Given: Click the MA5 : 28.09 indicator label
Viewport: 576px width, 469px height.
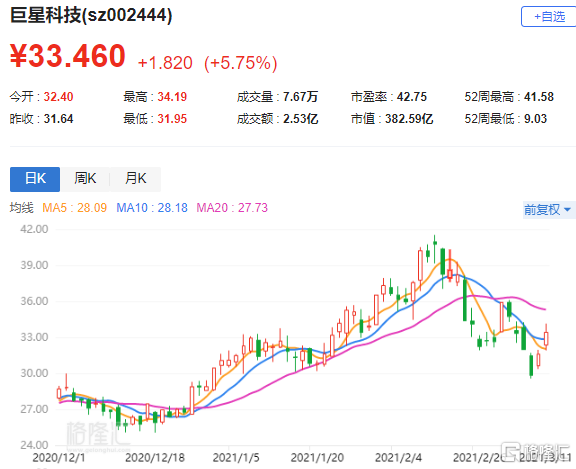Looking at the screenshot, I should click(x=75, y=208).
